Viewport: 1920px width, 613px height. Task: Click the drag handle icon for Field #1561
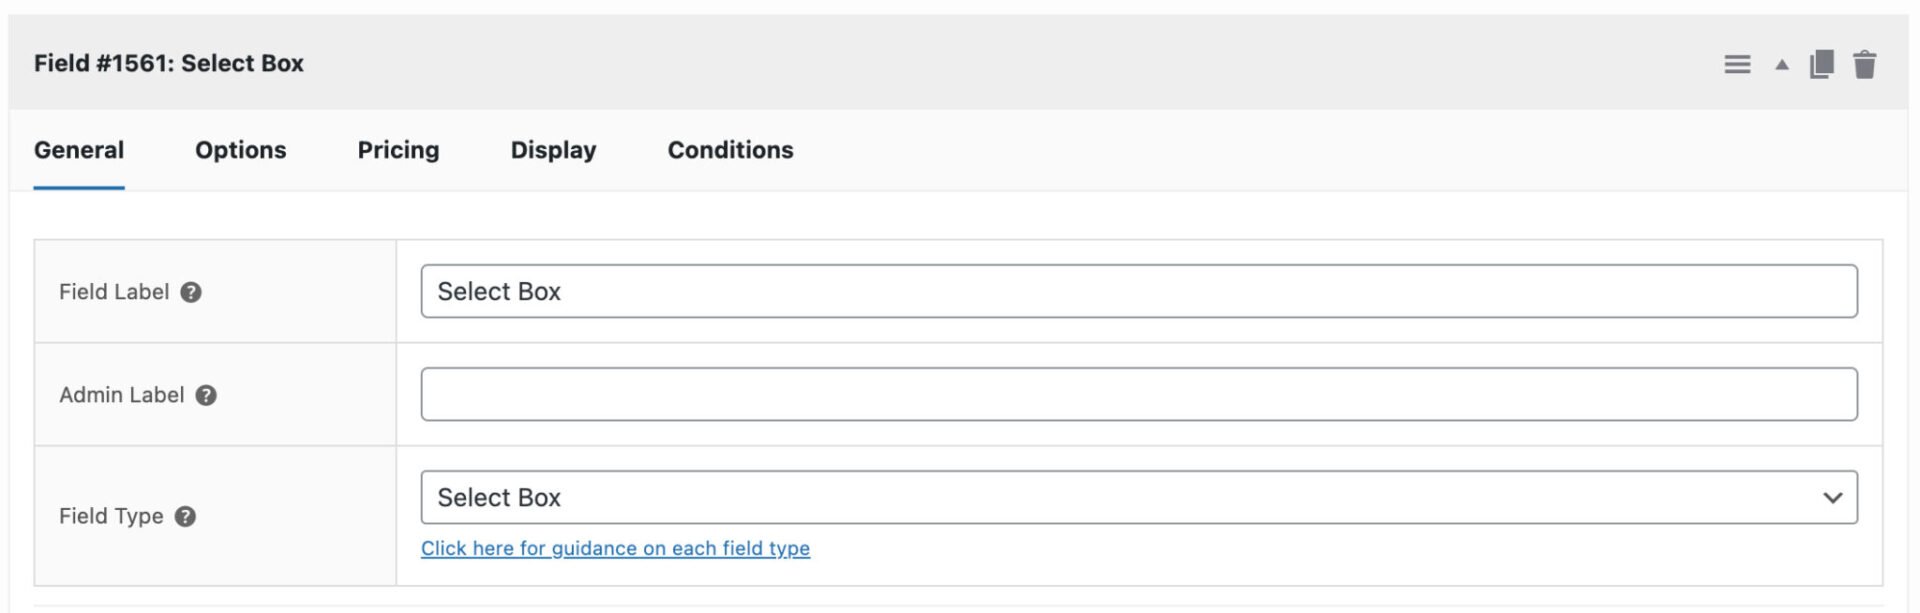click(x=1737, y=63)
